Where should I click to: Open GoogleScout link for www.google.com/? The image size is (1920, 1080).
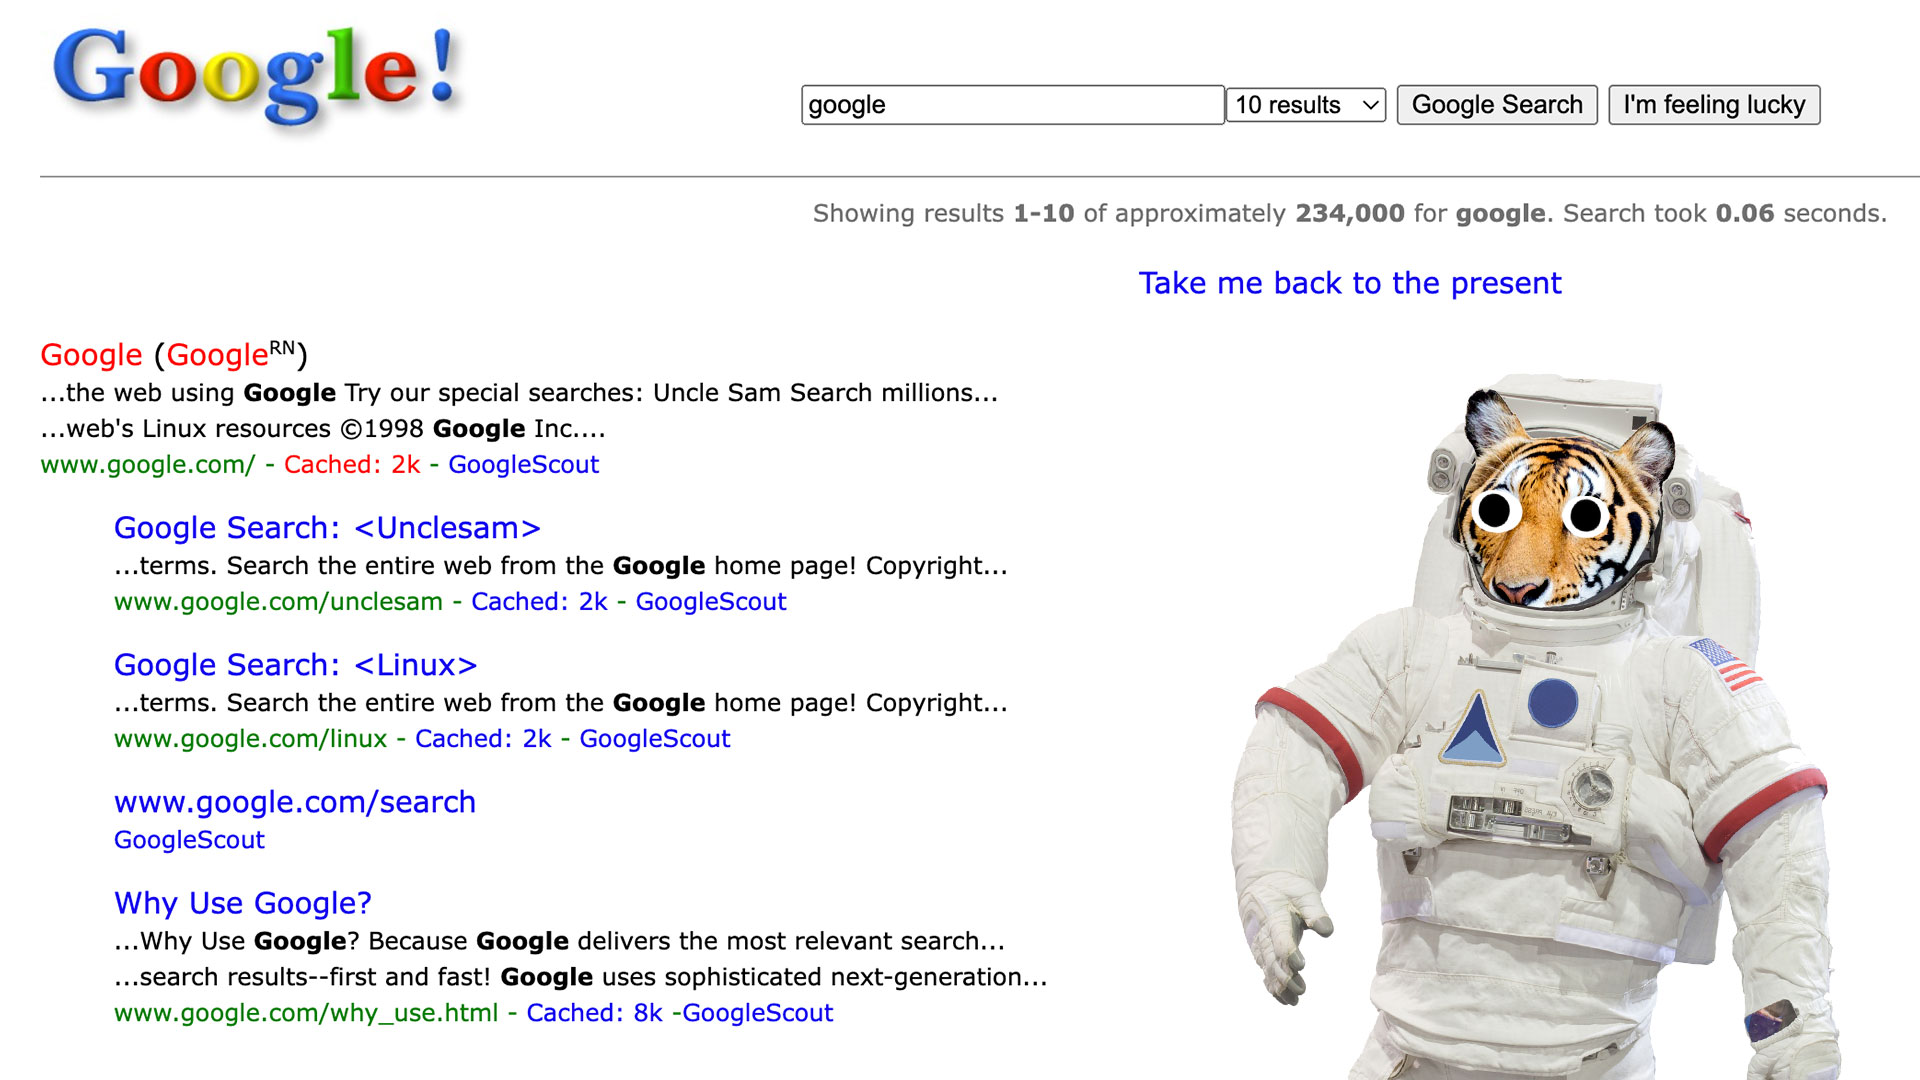523,465
